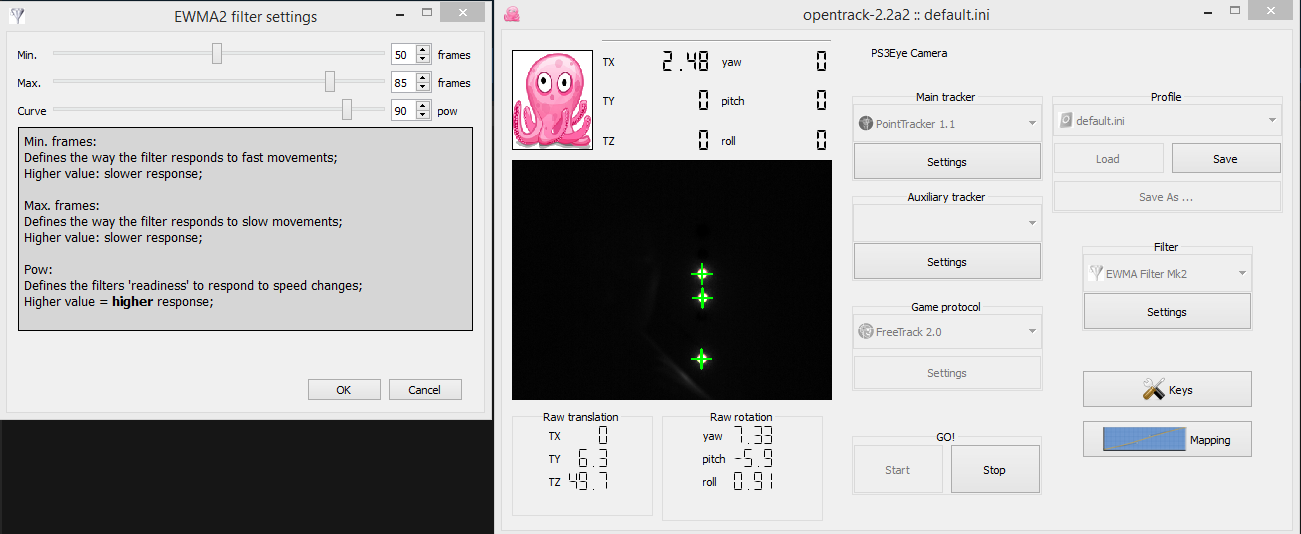
Task: Click the raw translation TY value 6.3
Action: (593, 458)
